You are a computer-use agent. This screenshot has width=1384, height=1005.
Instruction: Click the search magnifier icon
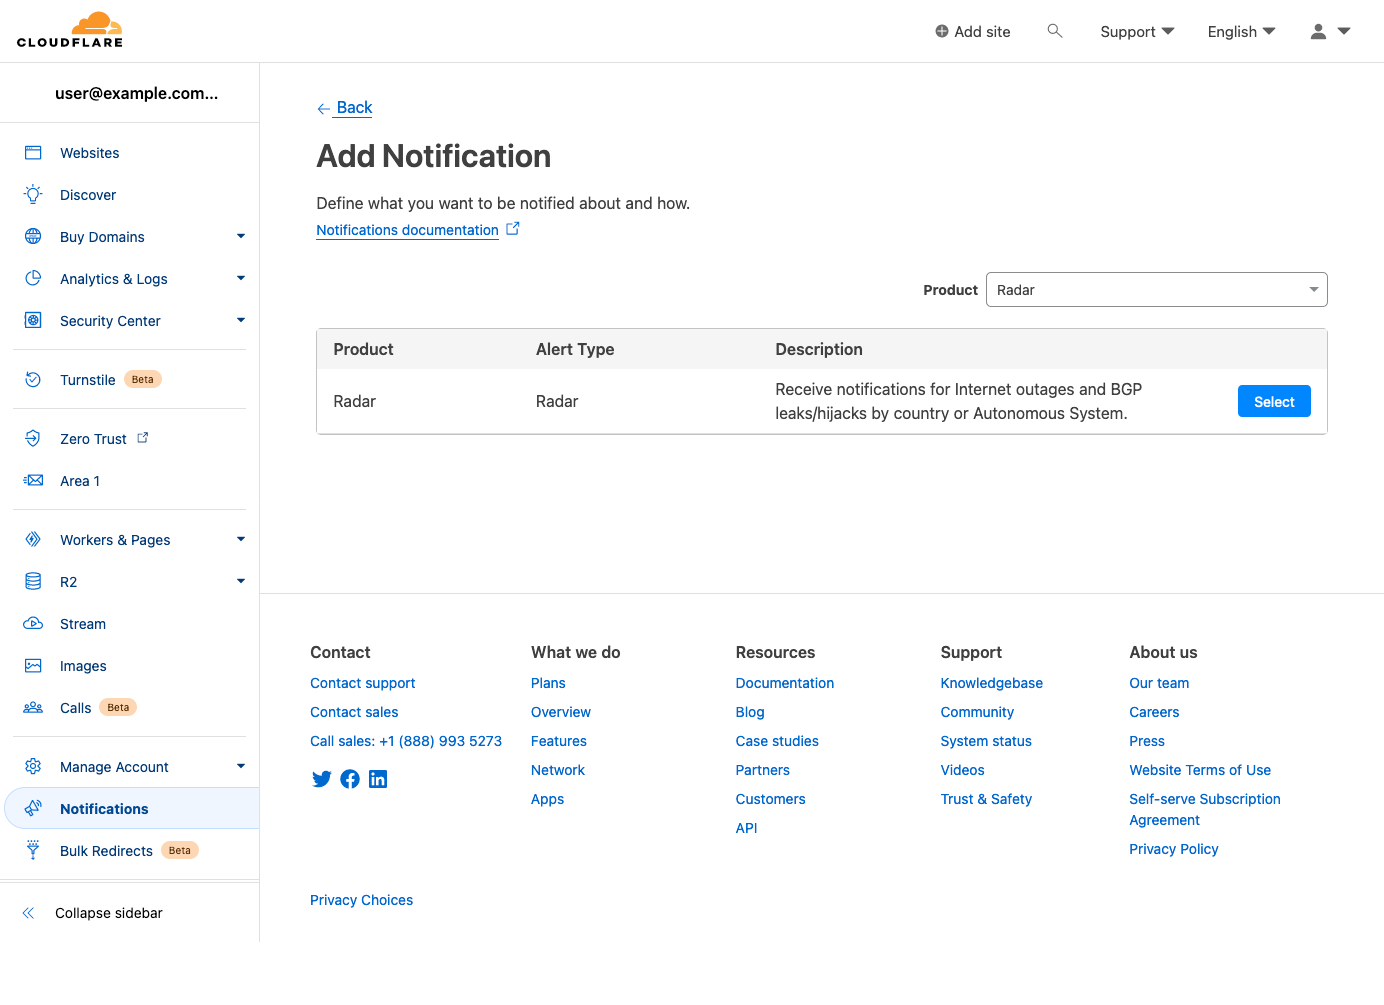point(1054,31)
